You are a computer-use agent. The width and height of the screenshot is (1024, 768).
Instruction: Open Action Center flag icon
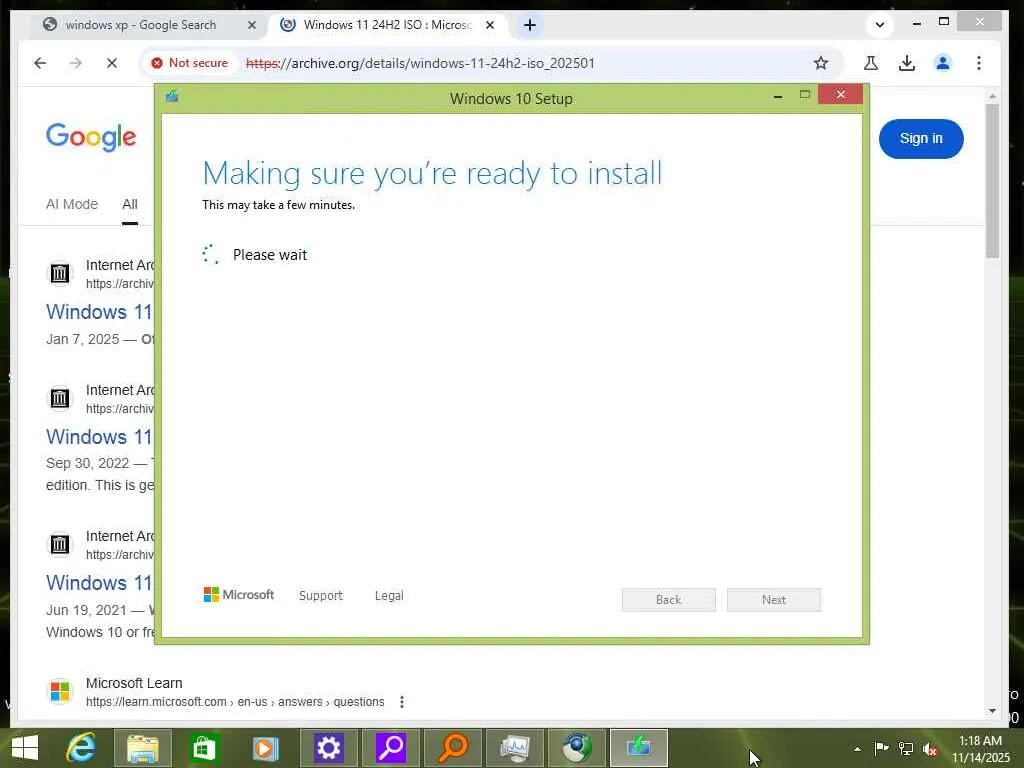[x=881, y=748]
